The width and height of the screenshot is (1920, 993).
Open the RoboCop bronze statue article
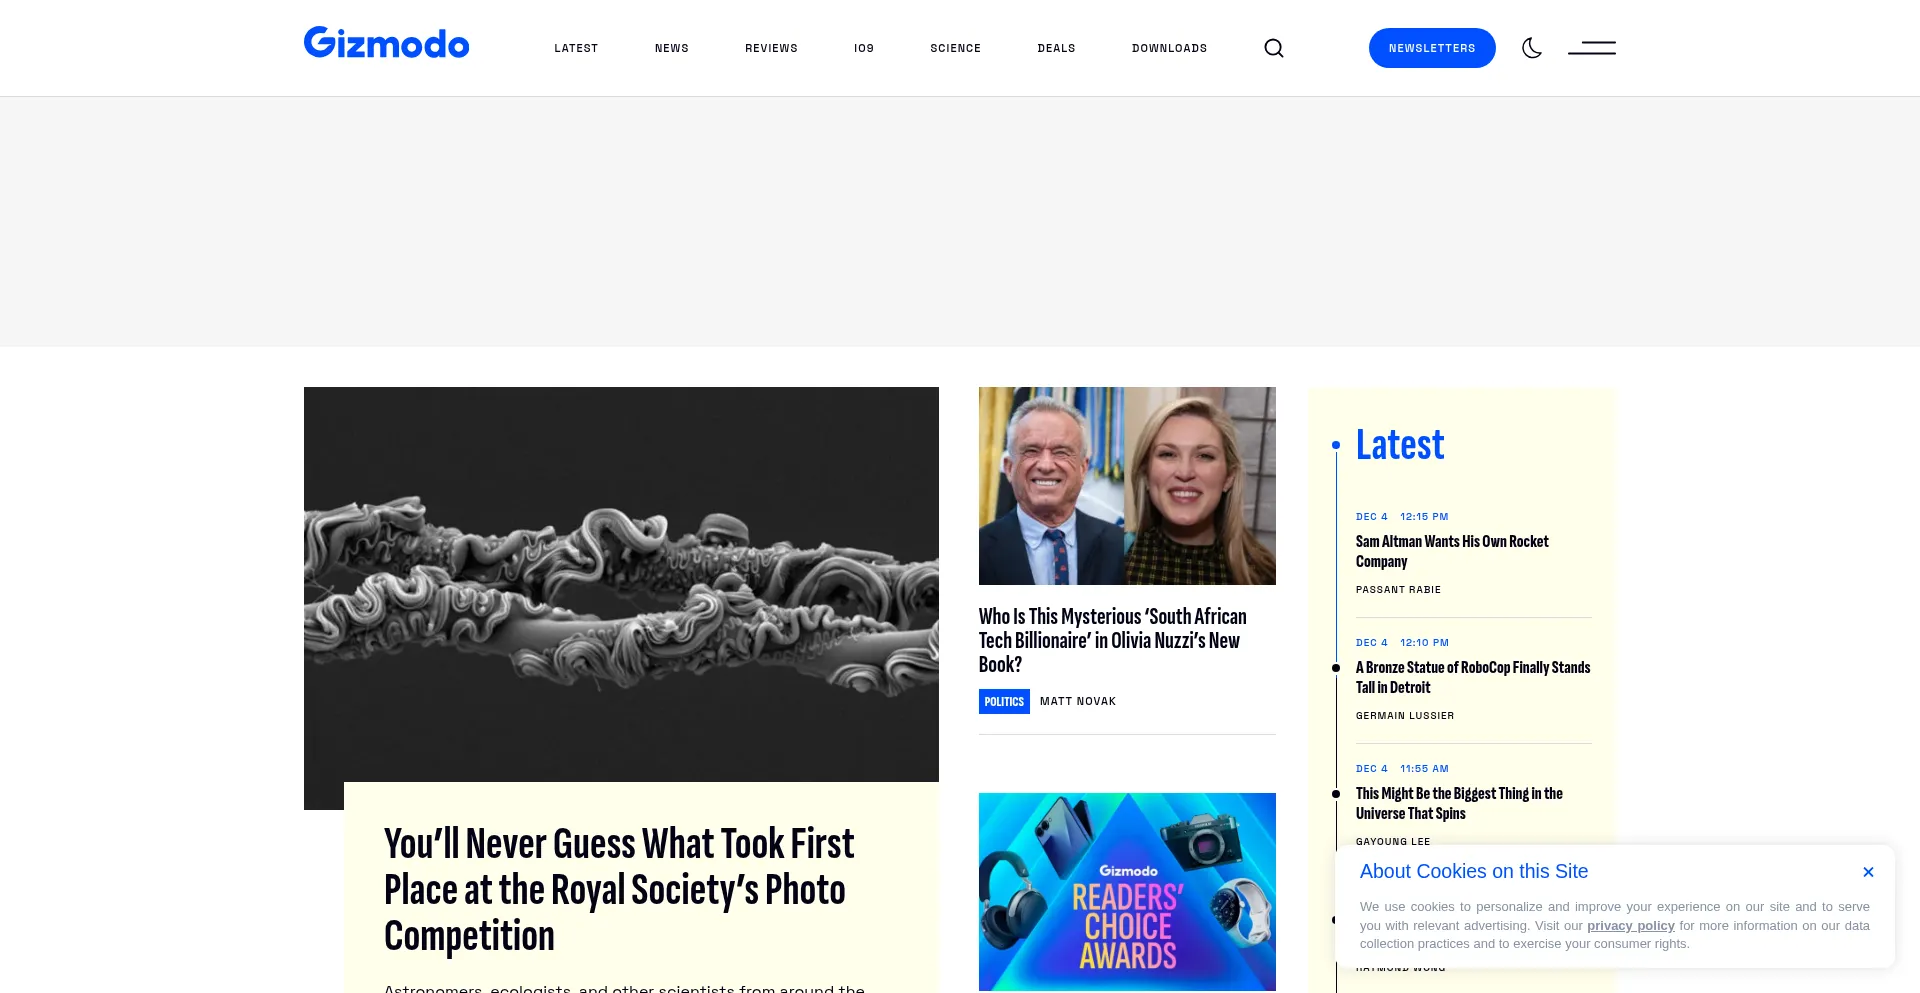click(1473, 677)
